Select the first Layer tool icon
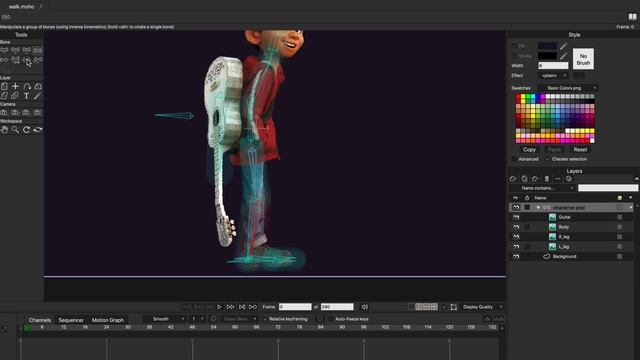 click(4, 86)
